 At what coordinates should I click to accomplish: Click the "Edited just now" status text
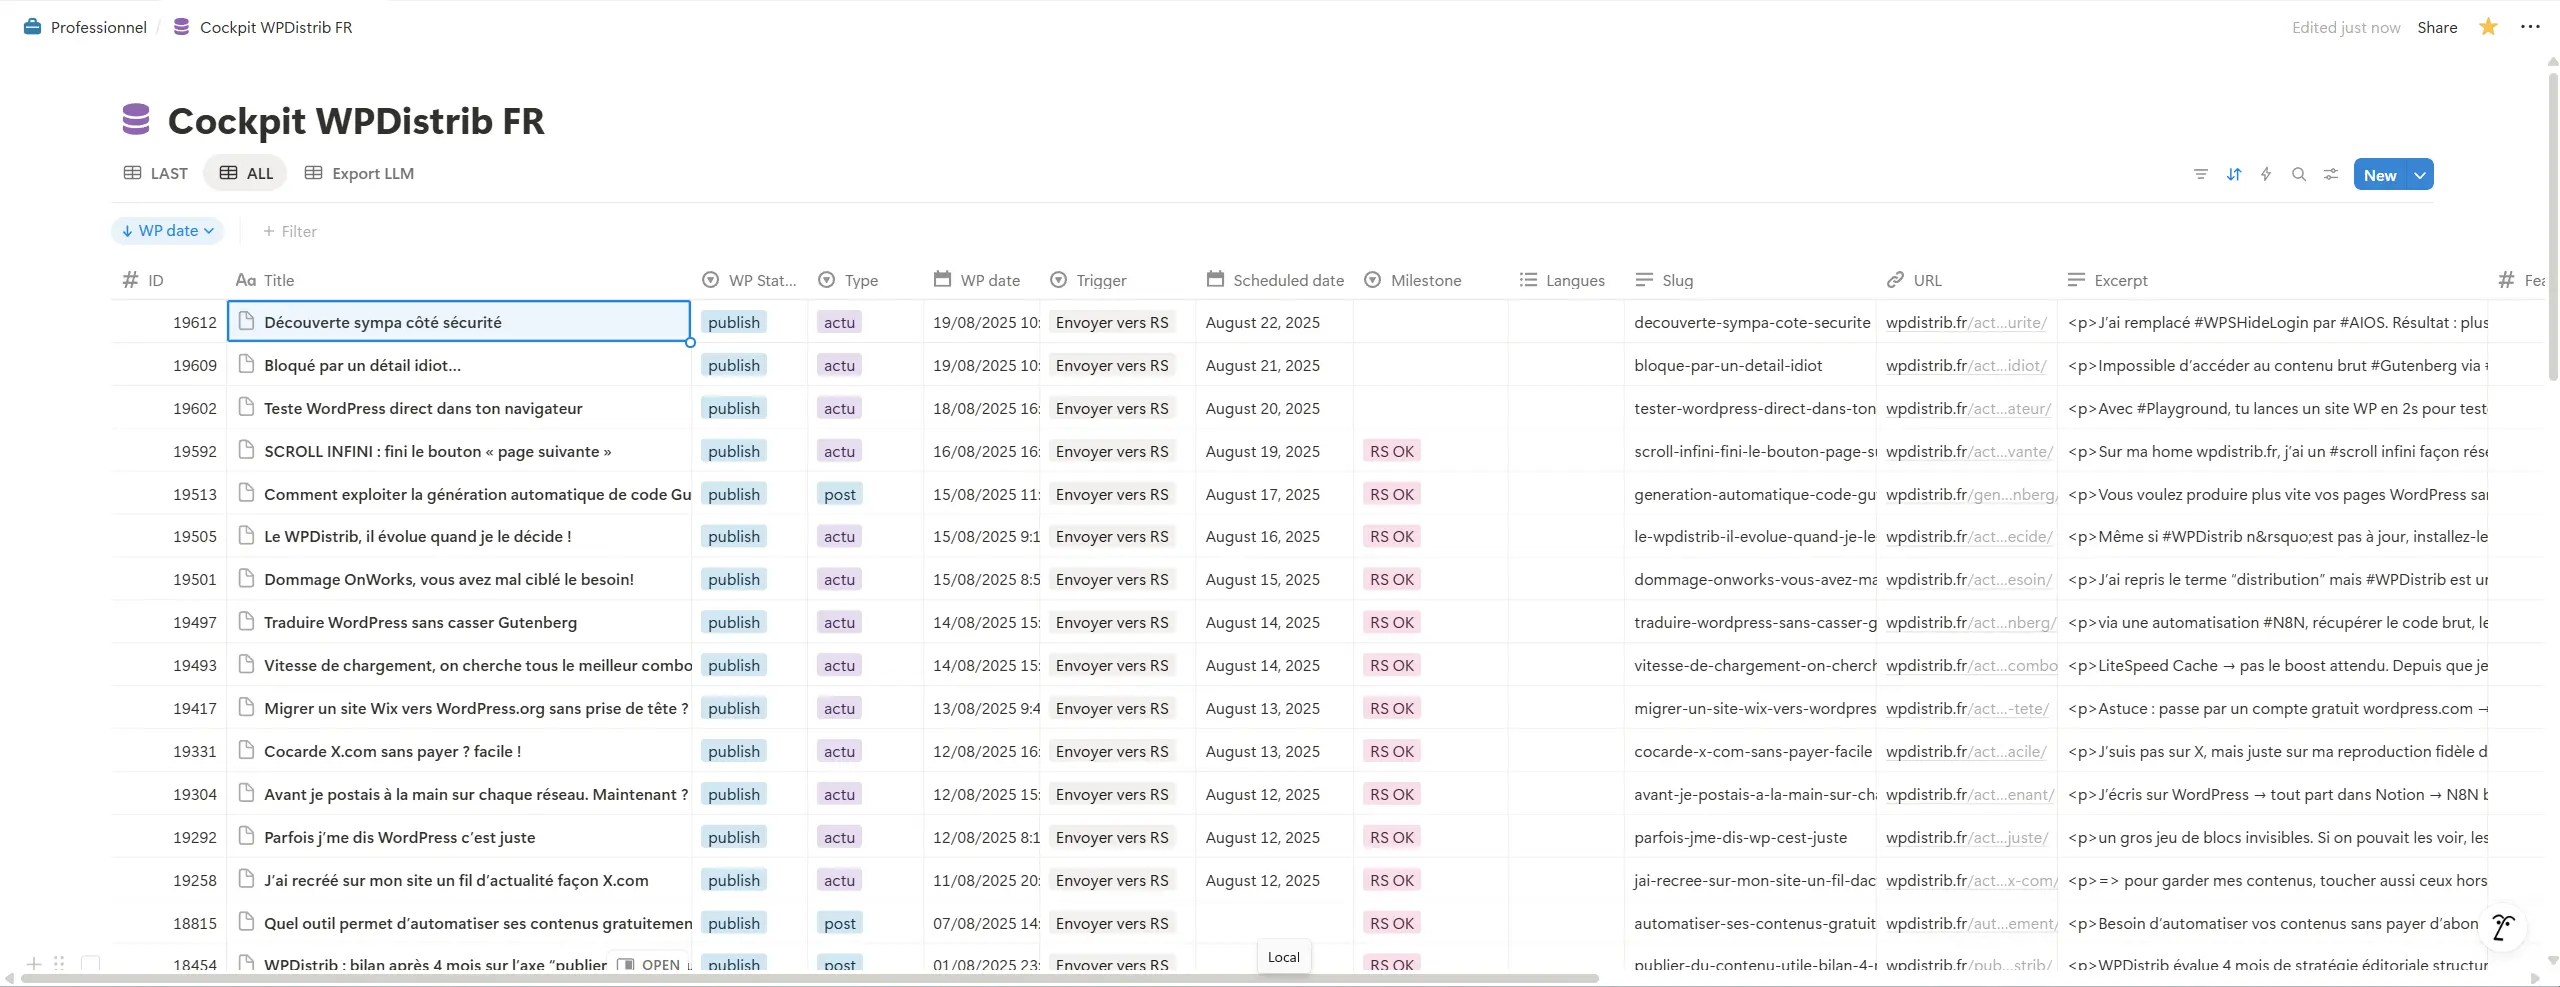pos(2346,27)
